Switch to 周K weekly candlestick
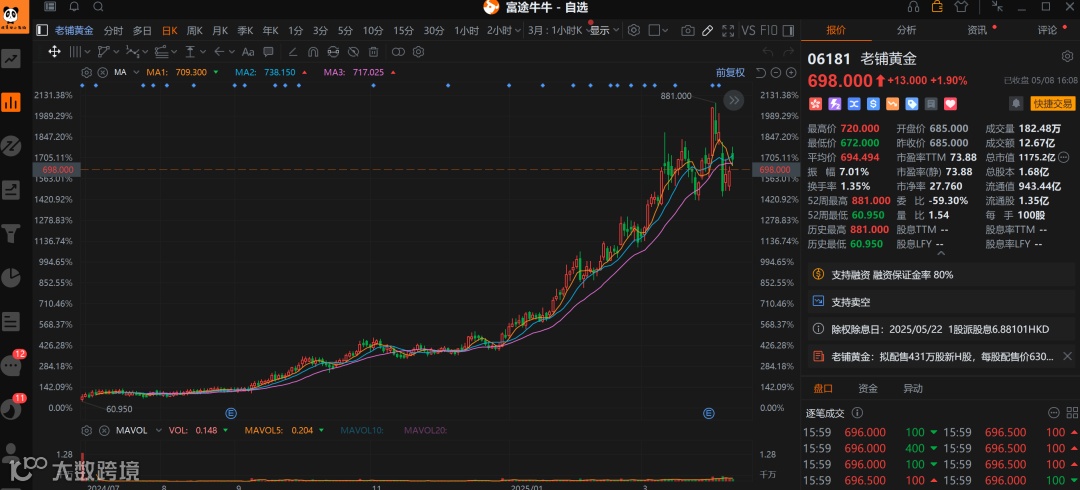The width and height of the screenshot is (1080, 490). 194,30
